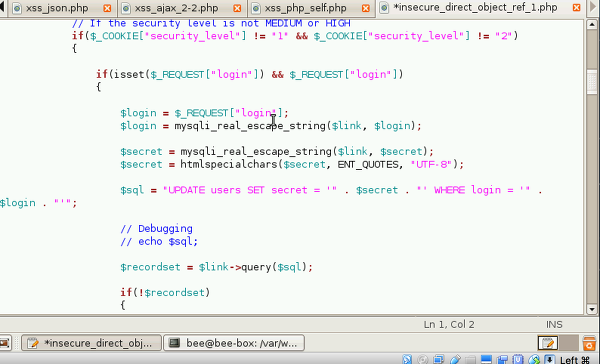Image resolution: width=600 pixels, height=364 pixels.
Task: Click the VirtualBox CPU chip icon
Action: pyautogui.click(x=518, y=360)
